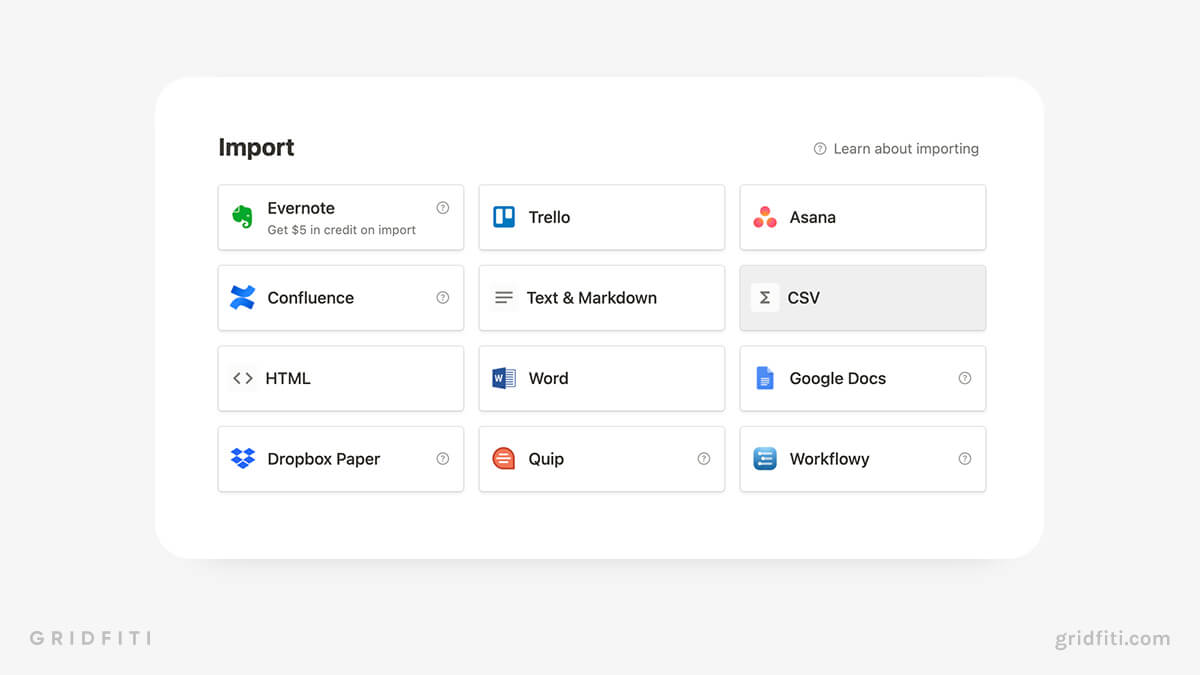Visit the gridfiti.com link

click(x=1113, y=638)
